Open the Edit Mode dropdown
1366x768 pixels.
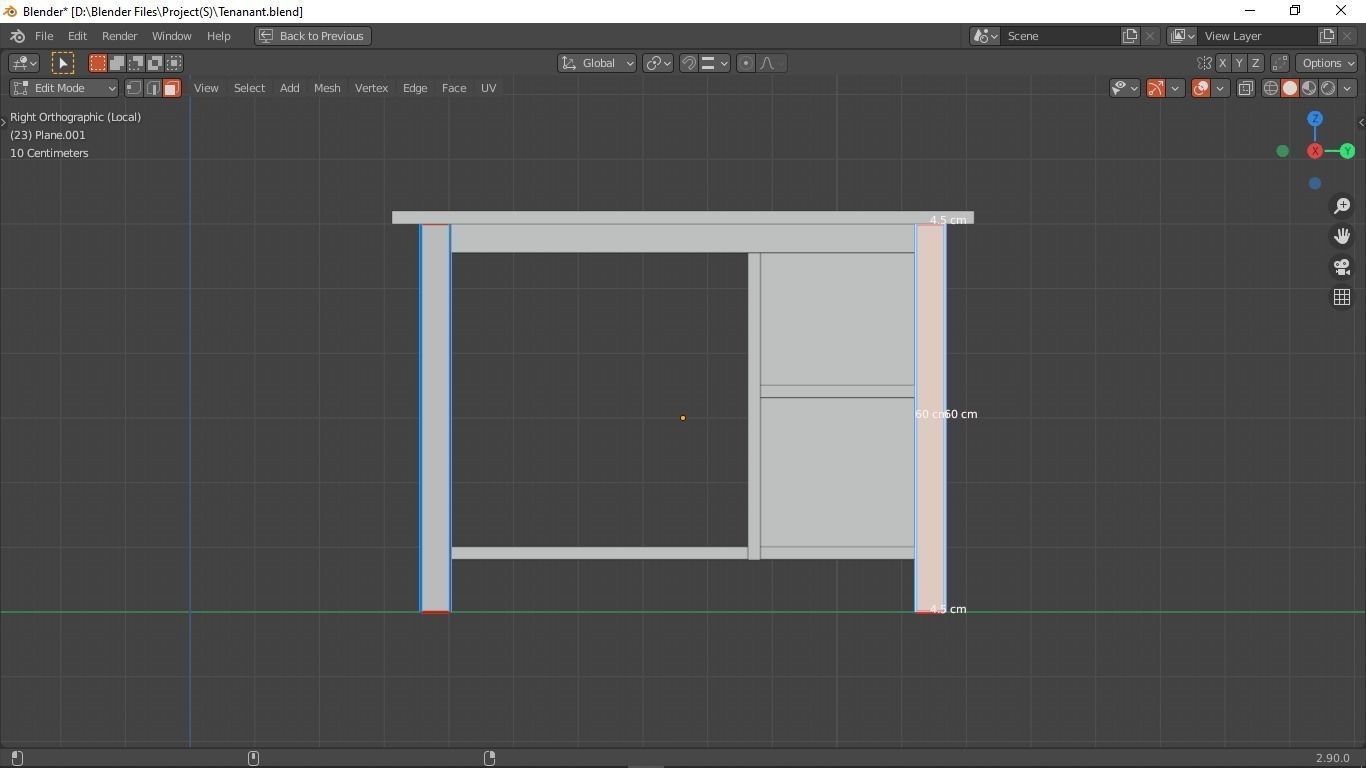pyautogui.click(x=64, y=88)
